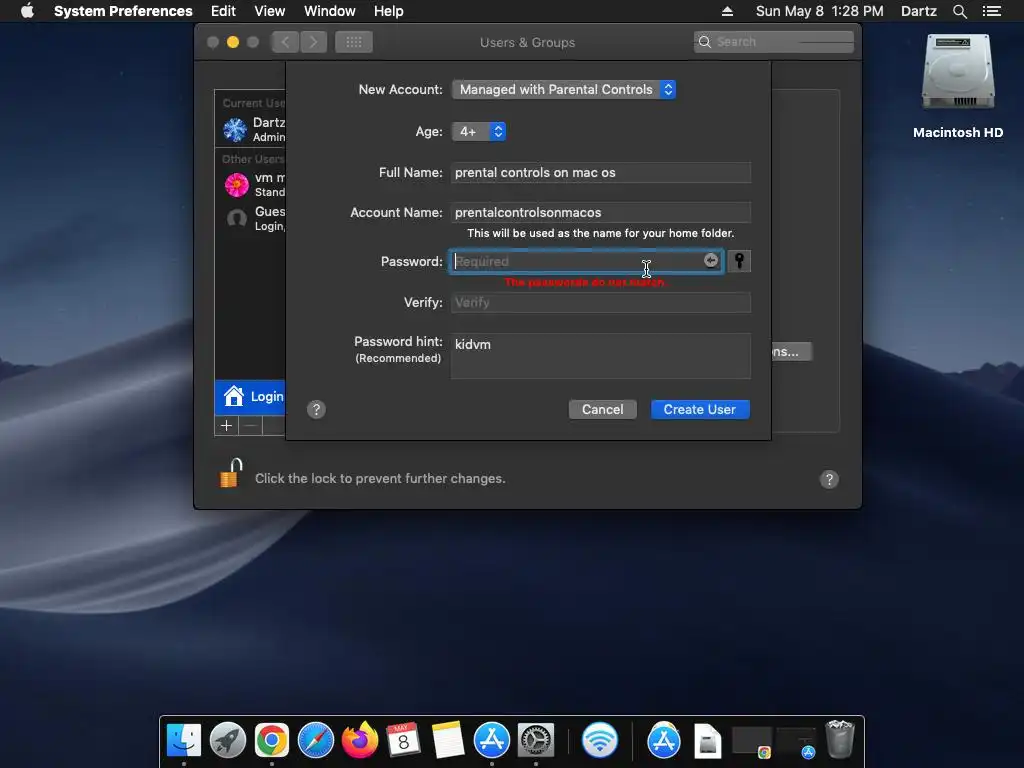1024x768 pixels.
Task: Open the disk image file in Dock
Action: [x=707, y=741]
